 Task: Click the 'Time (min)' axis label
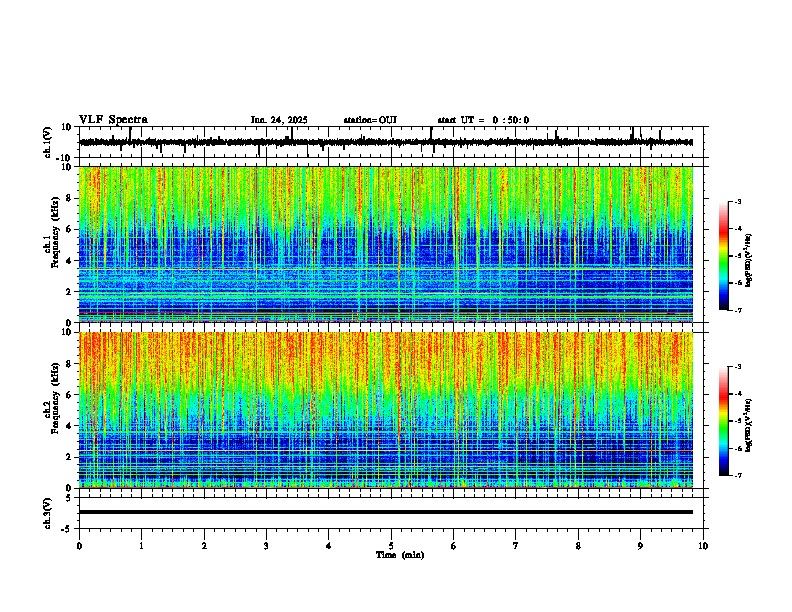(400, 555)
